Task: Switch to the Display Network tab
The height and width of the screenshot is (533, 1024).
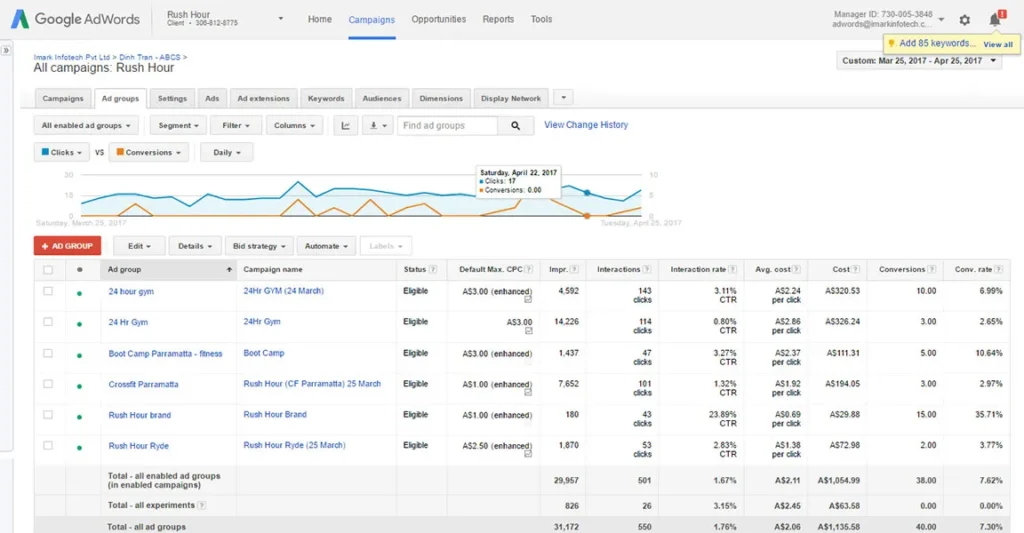Action: pyautogui.click(x=511, y=99)
